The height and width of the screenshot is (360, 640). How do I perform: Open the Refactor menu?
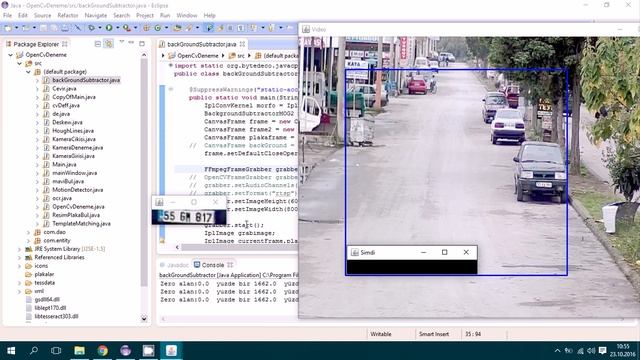point(68,15)
